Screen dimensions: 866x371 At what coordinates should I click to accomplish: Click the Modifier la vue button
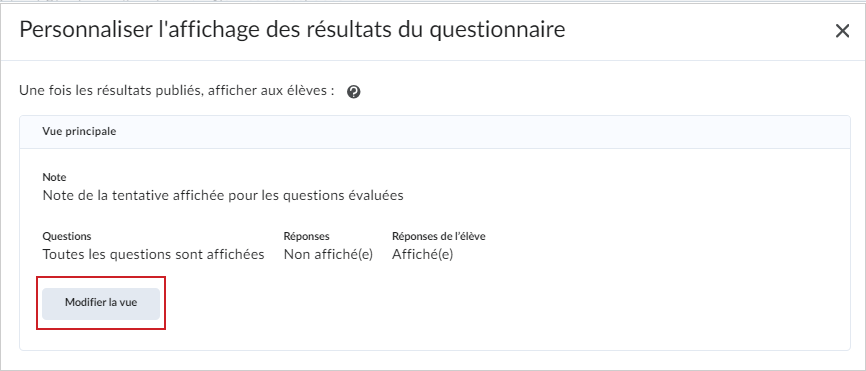[101, 303]
